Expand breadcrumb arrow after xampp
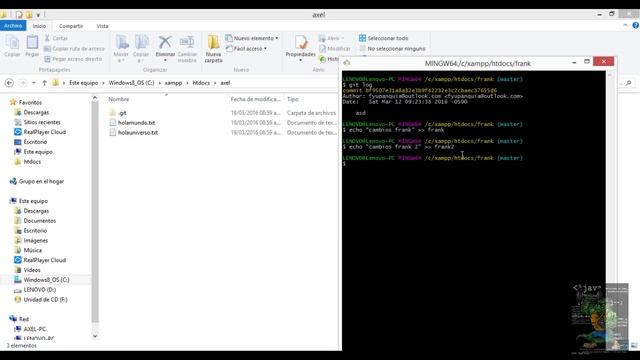640x360 pixels. tap(187, 83)
